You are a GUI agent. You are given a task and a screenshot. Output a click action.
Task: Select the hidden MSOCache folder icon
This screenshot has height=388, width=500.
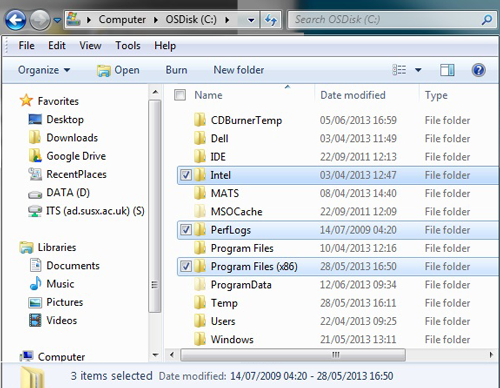pos(200,211)
